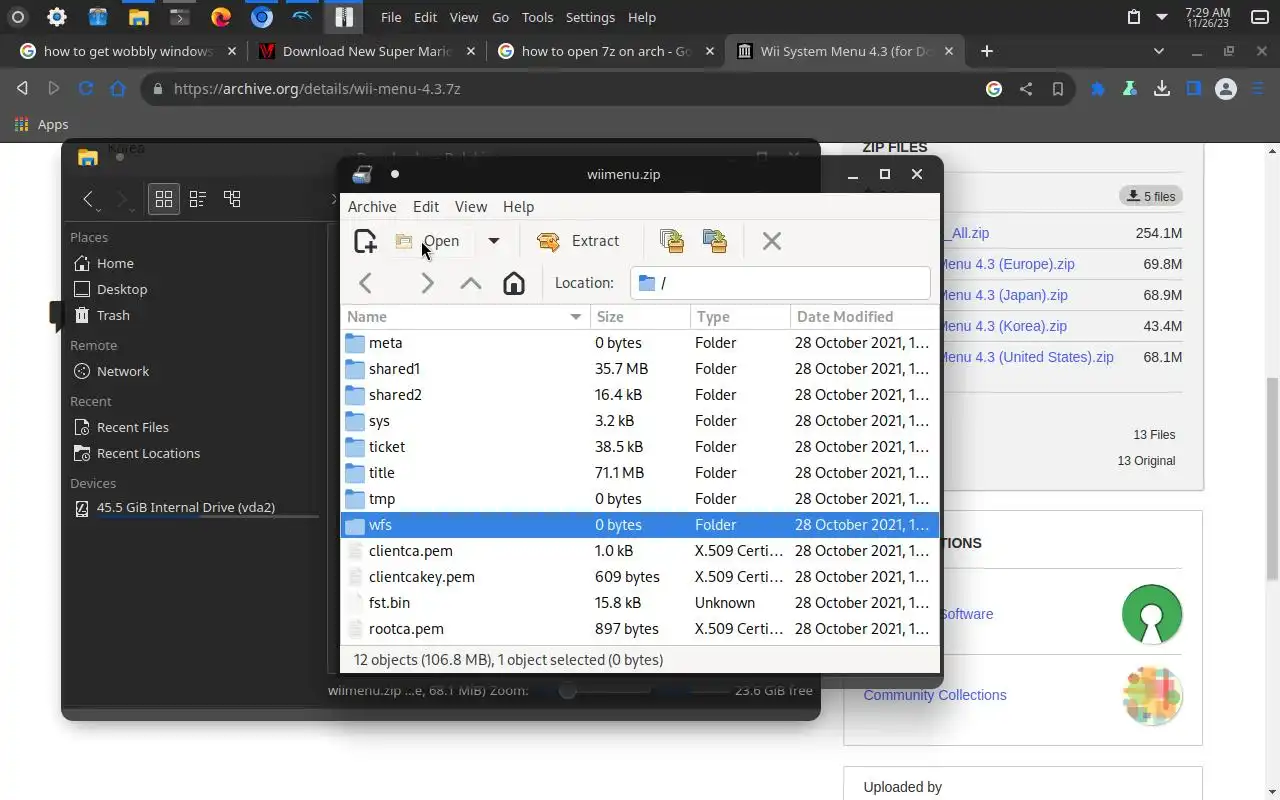Screen dimensions: 1280x800
Task: Go back in Dolphin file manager
Action: (x=88, y=199)
